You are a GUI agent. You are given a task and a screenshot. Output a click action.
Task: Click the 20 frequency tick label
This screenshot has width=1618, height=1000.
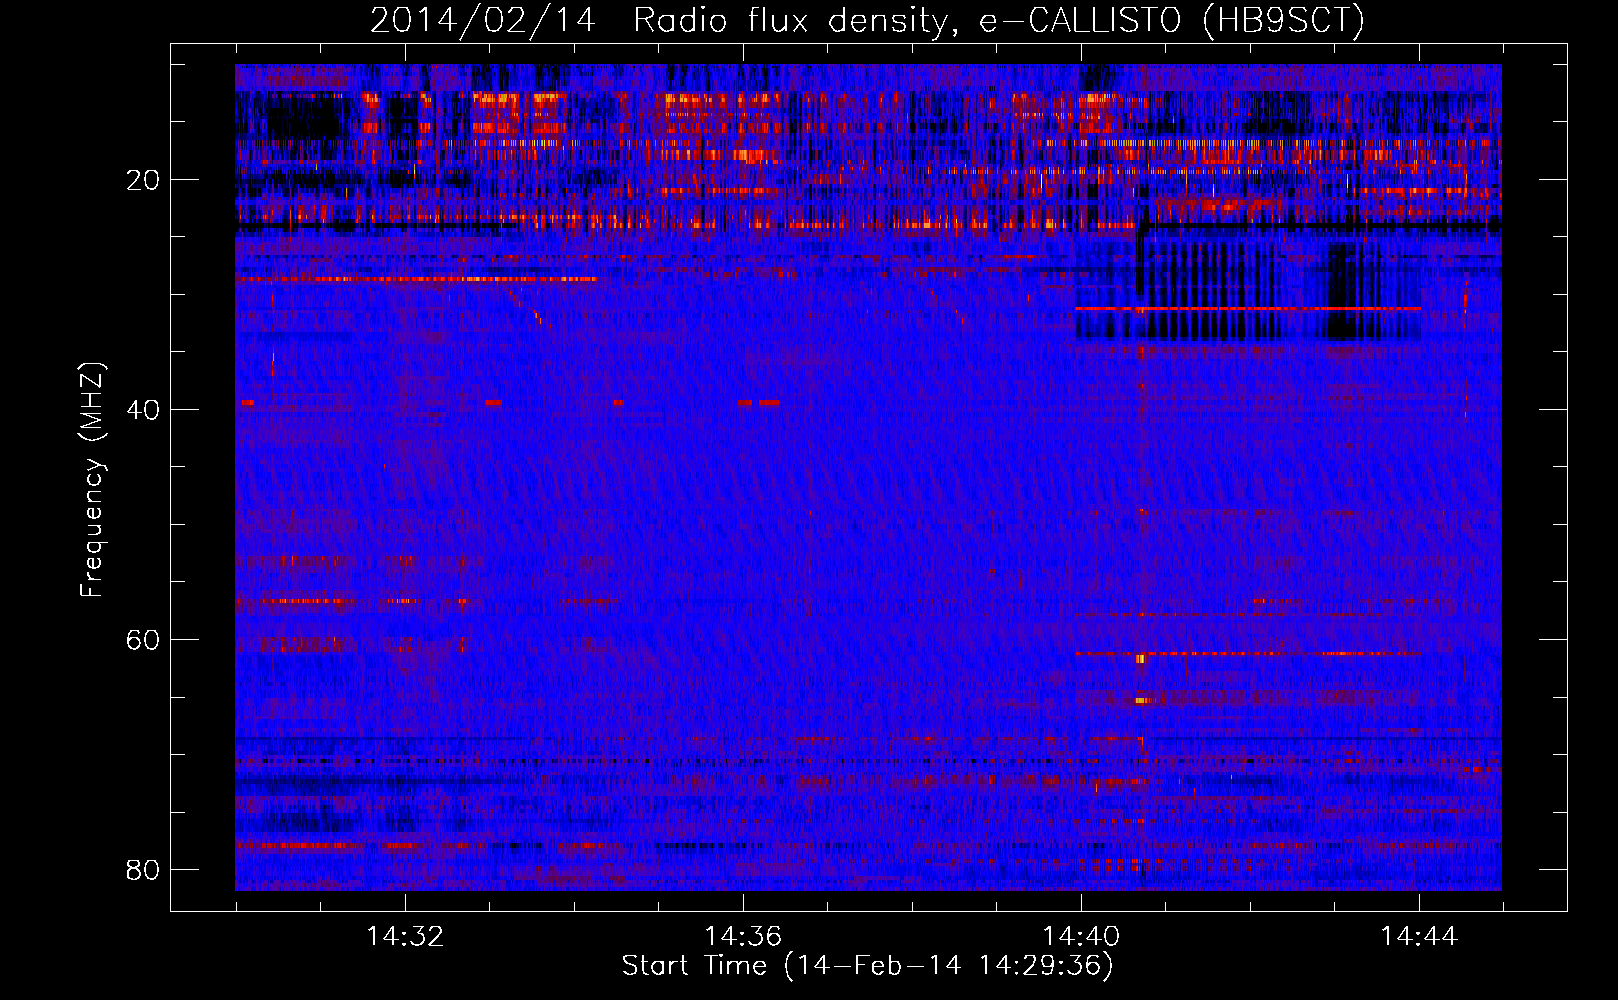[x=143, y=180]
